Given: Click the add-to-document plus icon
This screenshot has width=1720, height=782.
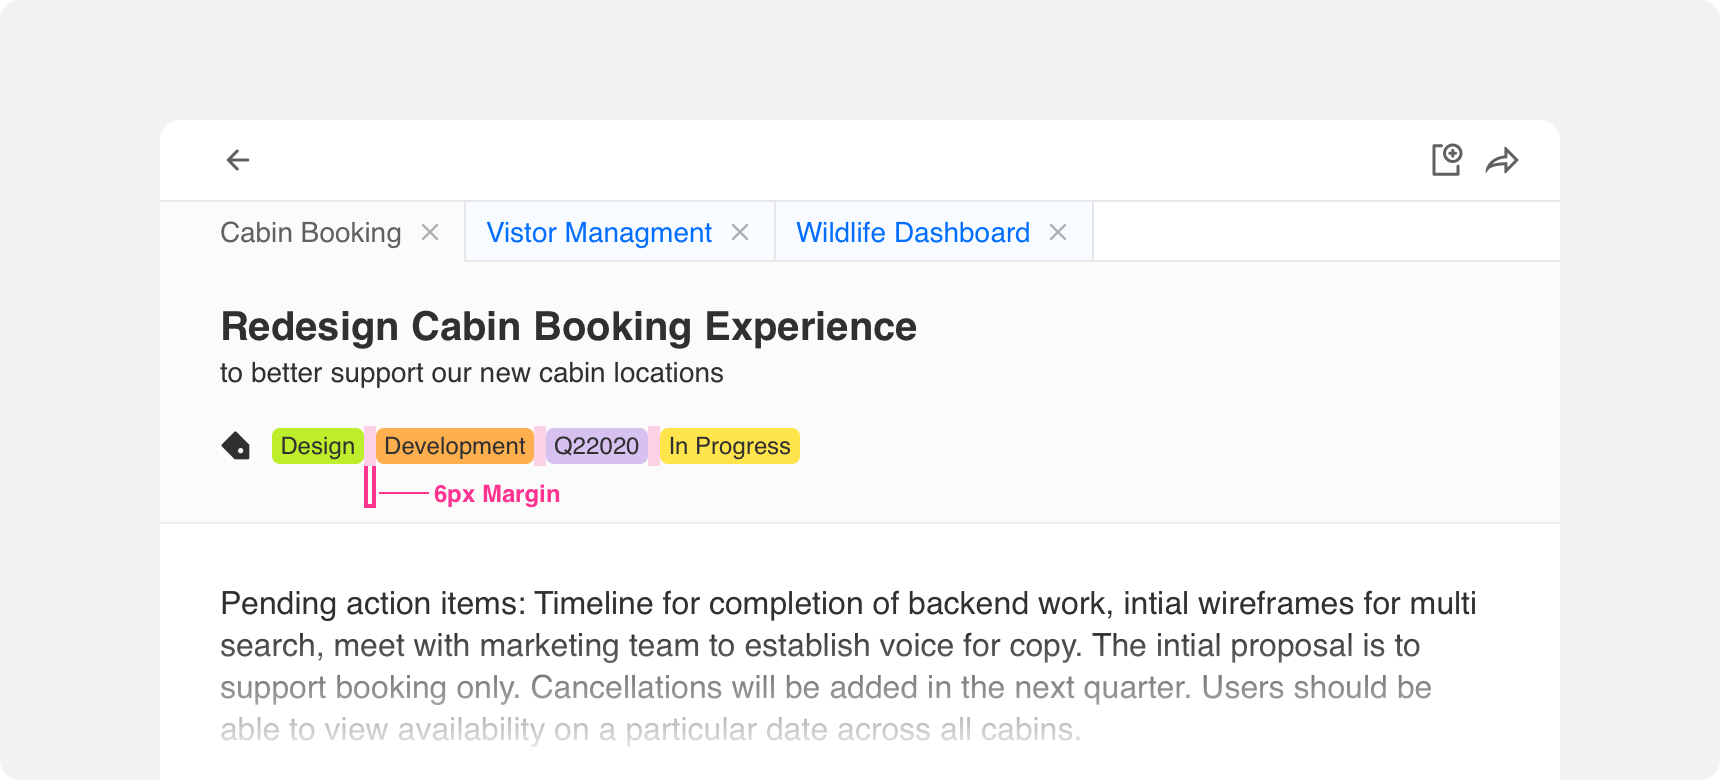Looking at the screenshot, I should 1447,160.
